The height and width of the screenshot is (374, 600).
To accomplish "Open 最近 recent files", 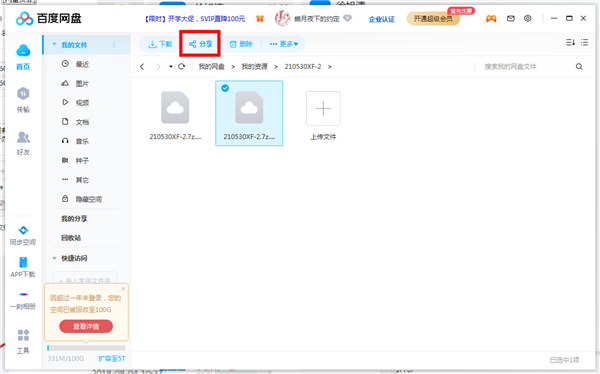I will coord(75,64).
